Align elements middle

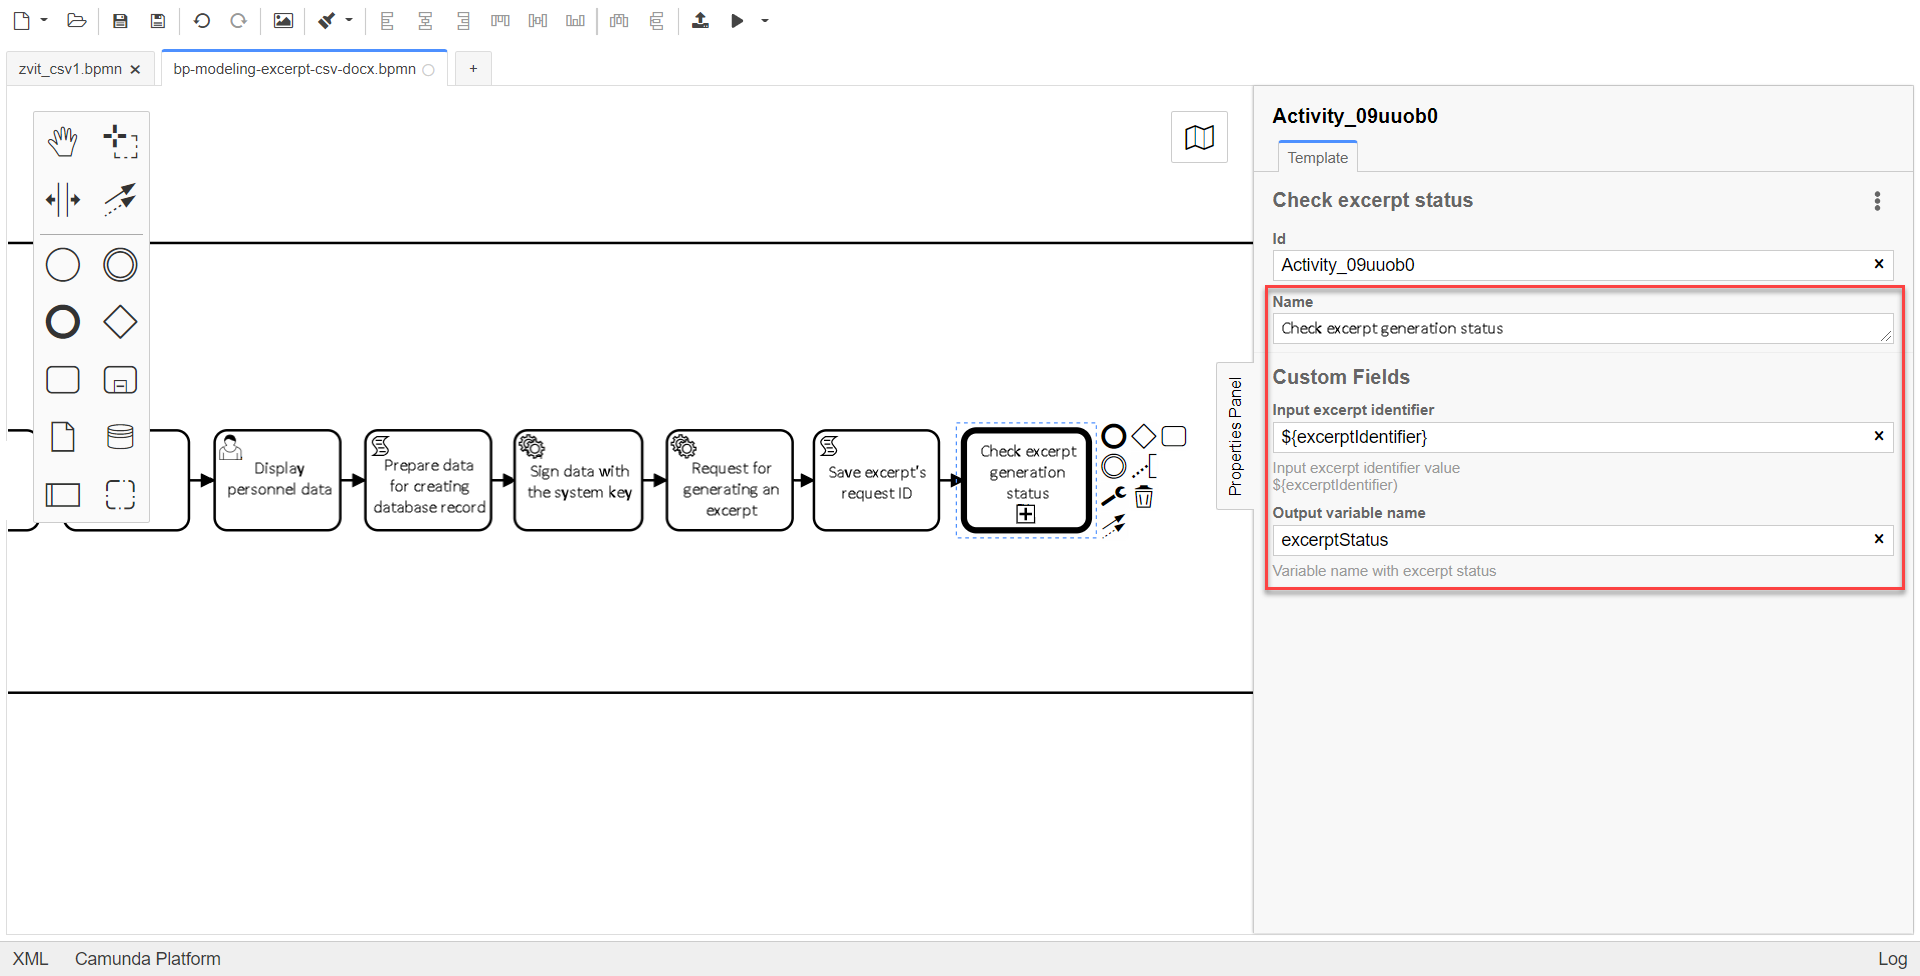coord(538,20)
